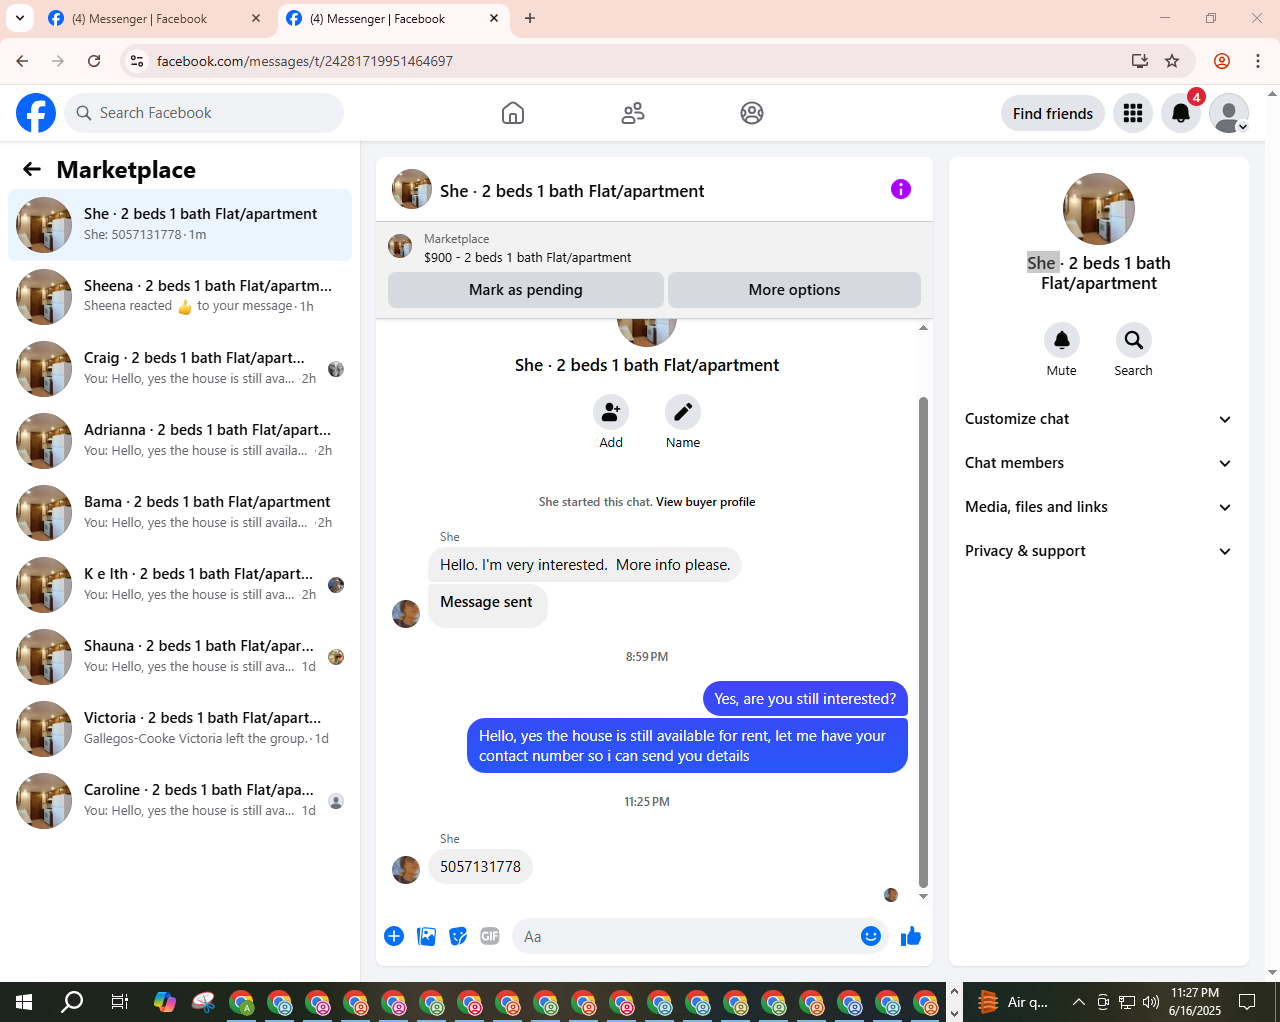Open the Victoria conversation
1280x1022 pixels.
click(180, 729)
